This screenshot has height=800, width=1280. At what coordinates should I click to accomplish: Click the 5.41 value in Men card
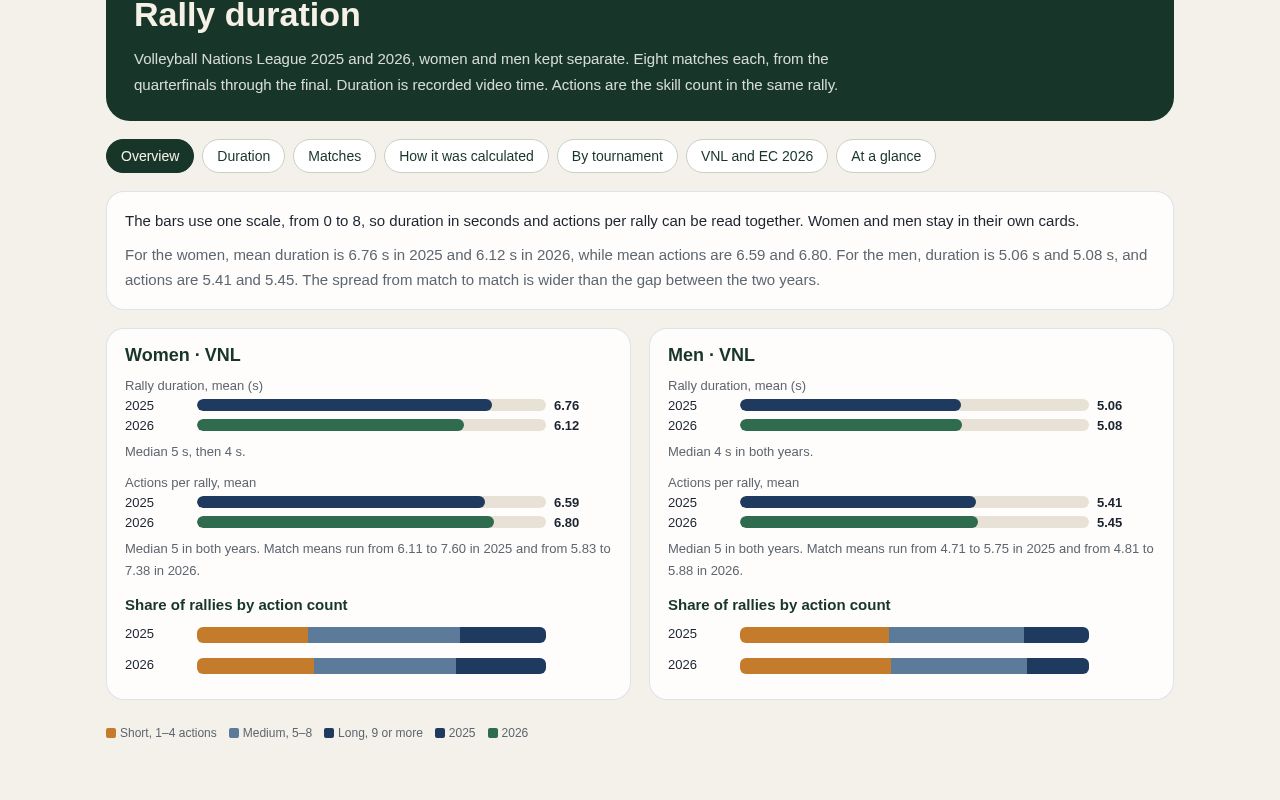(1110, 502)
